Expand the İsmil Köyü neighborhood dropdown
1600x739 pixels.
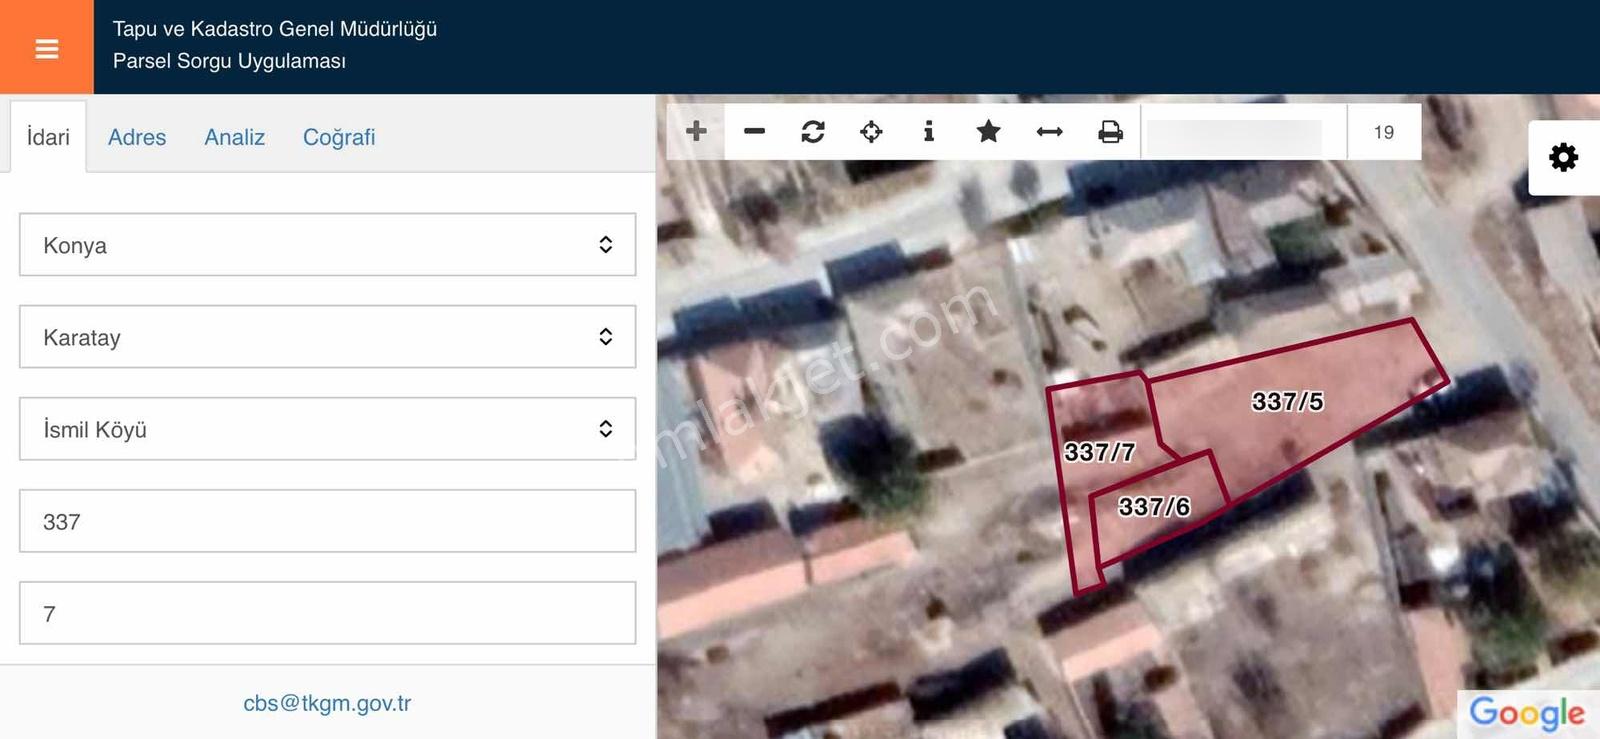[328, 429]
